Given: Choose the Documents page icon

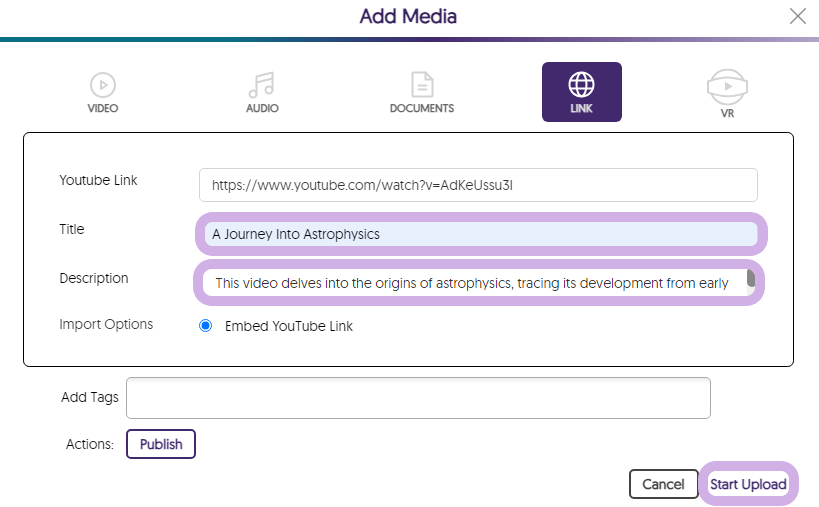Looking at the screenshot, I should point(421,84).
